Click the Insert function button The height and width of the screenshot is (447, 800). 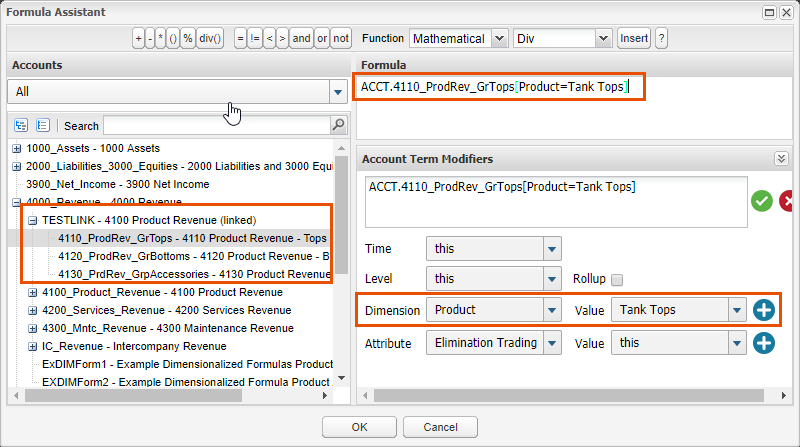pos(634,38)
